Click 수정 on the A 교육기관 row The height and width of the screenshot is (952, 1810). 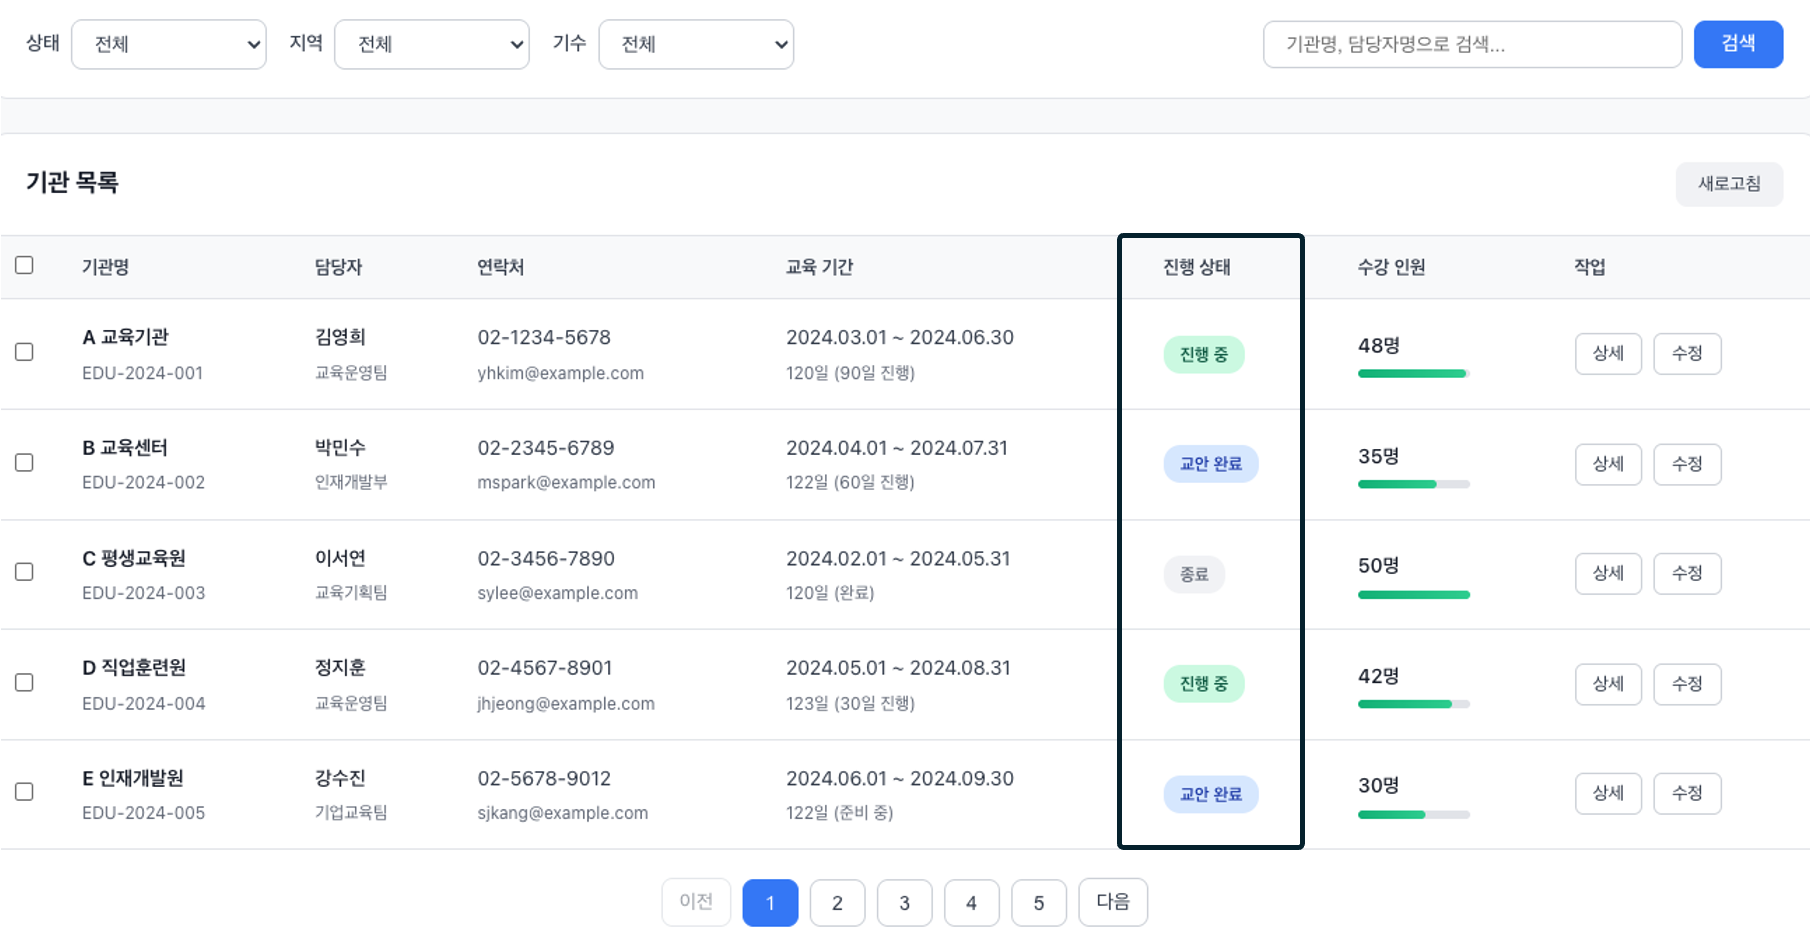point(1687,353)
